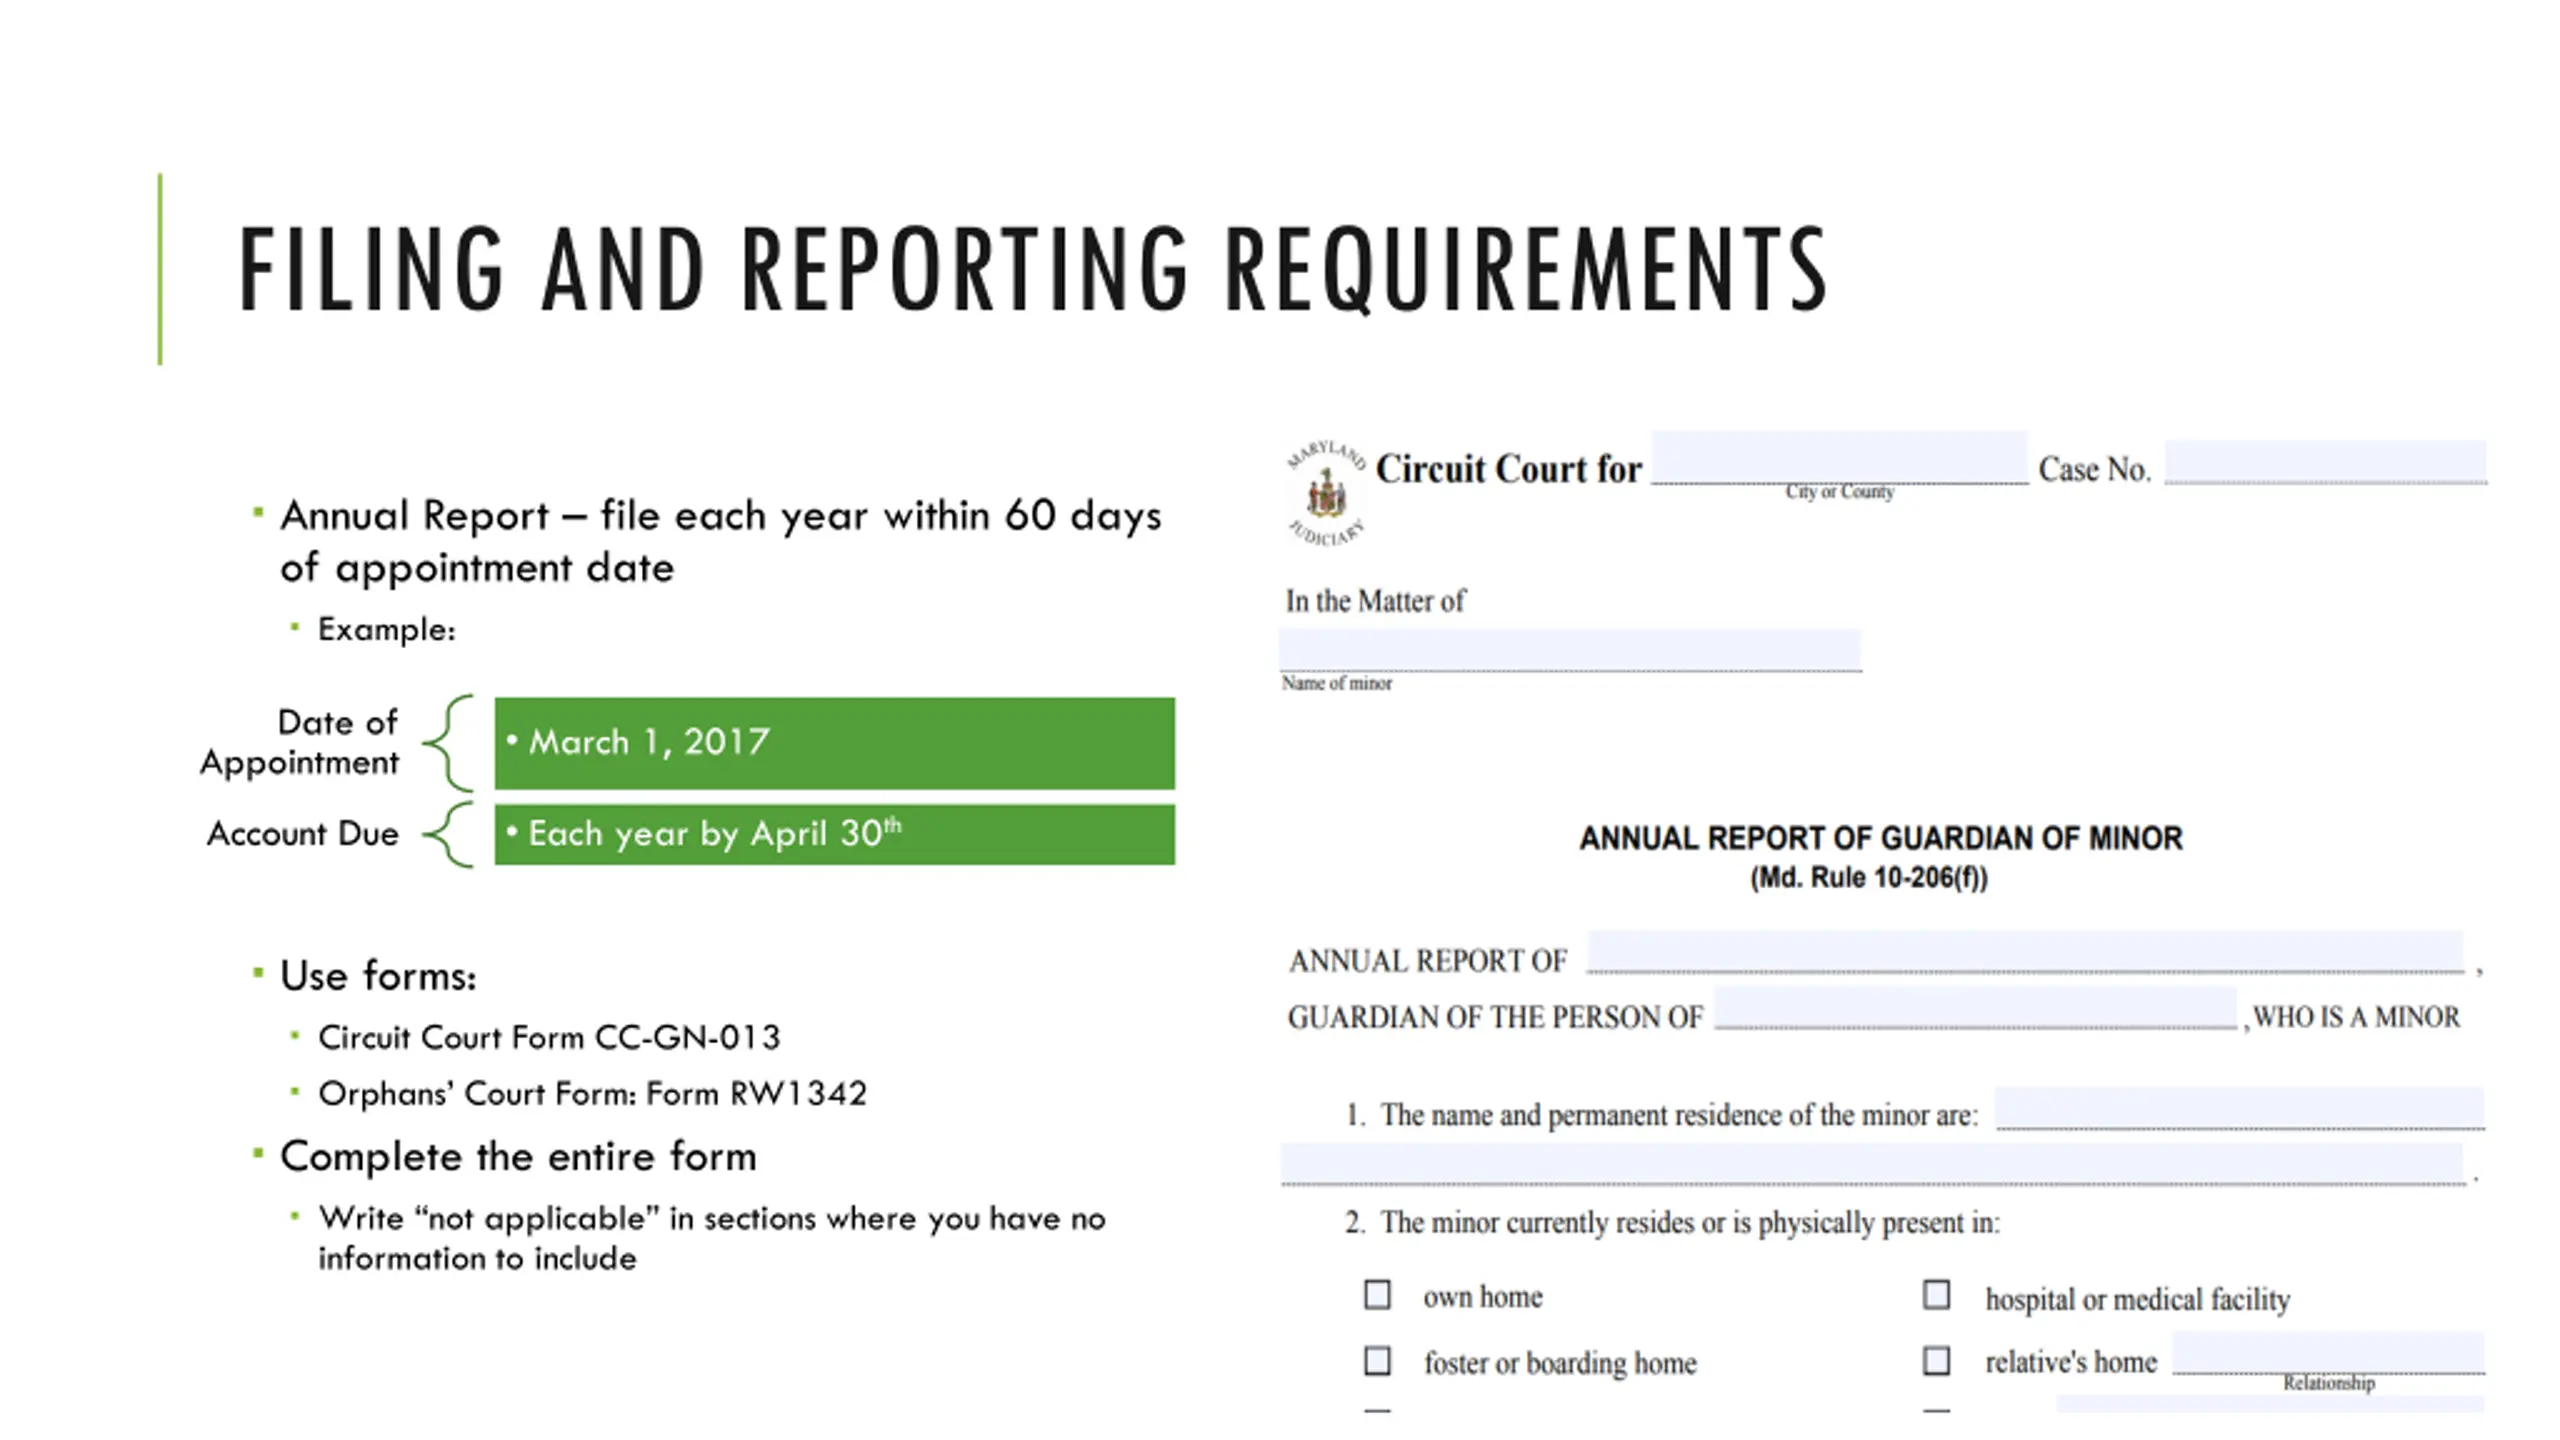Click the 'Each year by April 30th' box
This screenshot has height=1440, width=2560.
click(834, 834)
